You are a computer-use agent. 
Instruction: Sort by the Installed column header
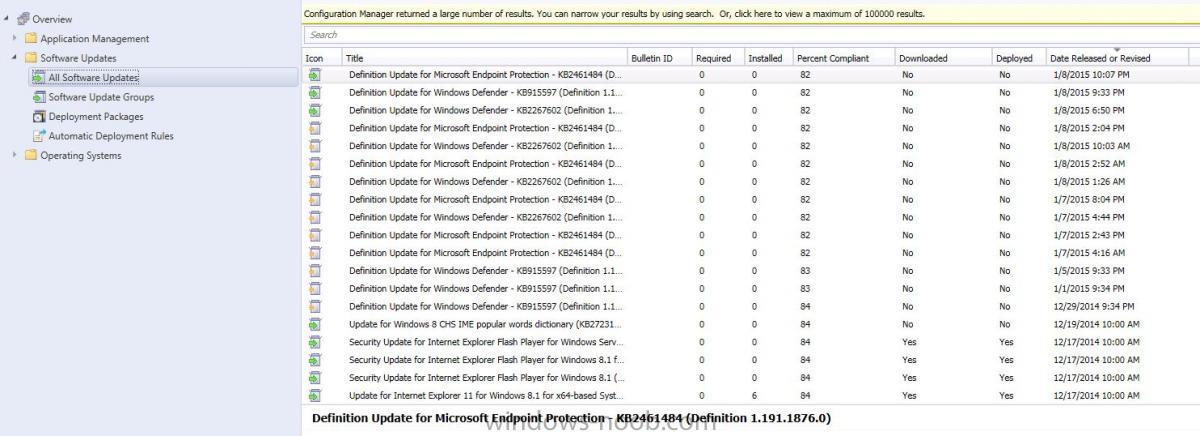769,58
